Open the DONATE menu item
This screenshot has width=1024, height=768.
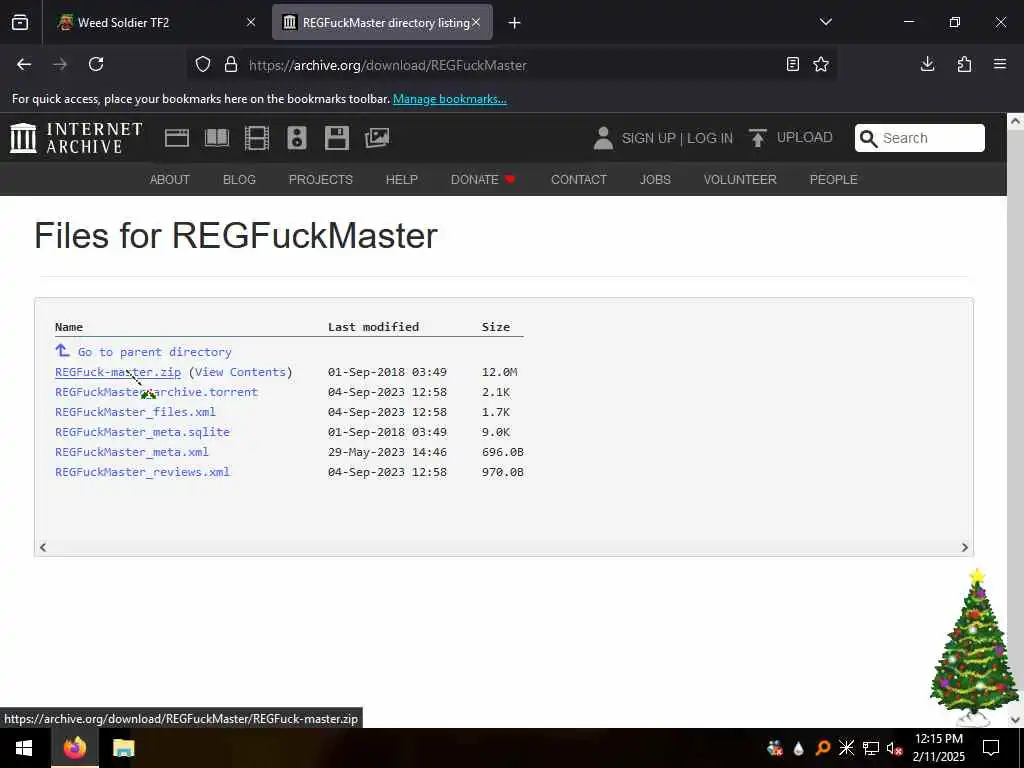[x=483, y=180]
